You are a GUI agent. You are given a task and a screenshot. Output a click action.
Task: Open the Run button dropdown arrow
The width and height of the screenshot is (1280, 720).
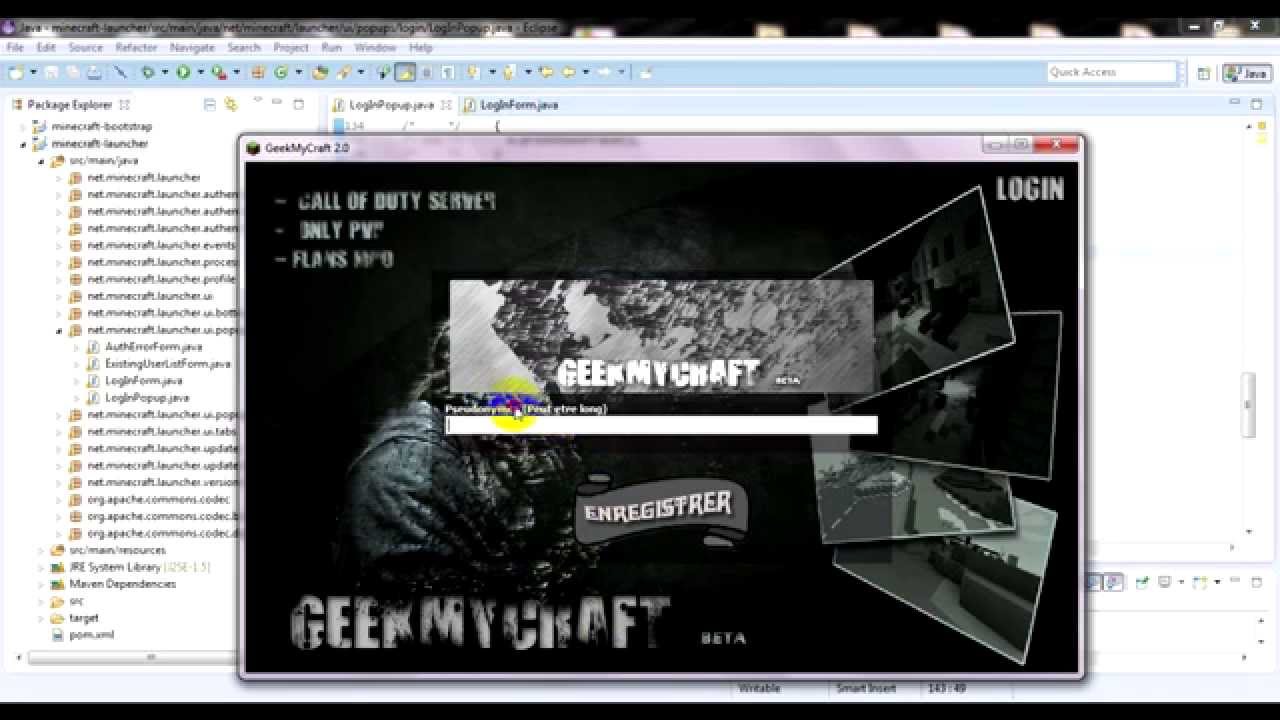pyautogui.click(x=200, y=72)
